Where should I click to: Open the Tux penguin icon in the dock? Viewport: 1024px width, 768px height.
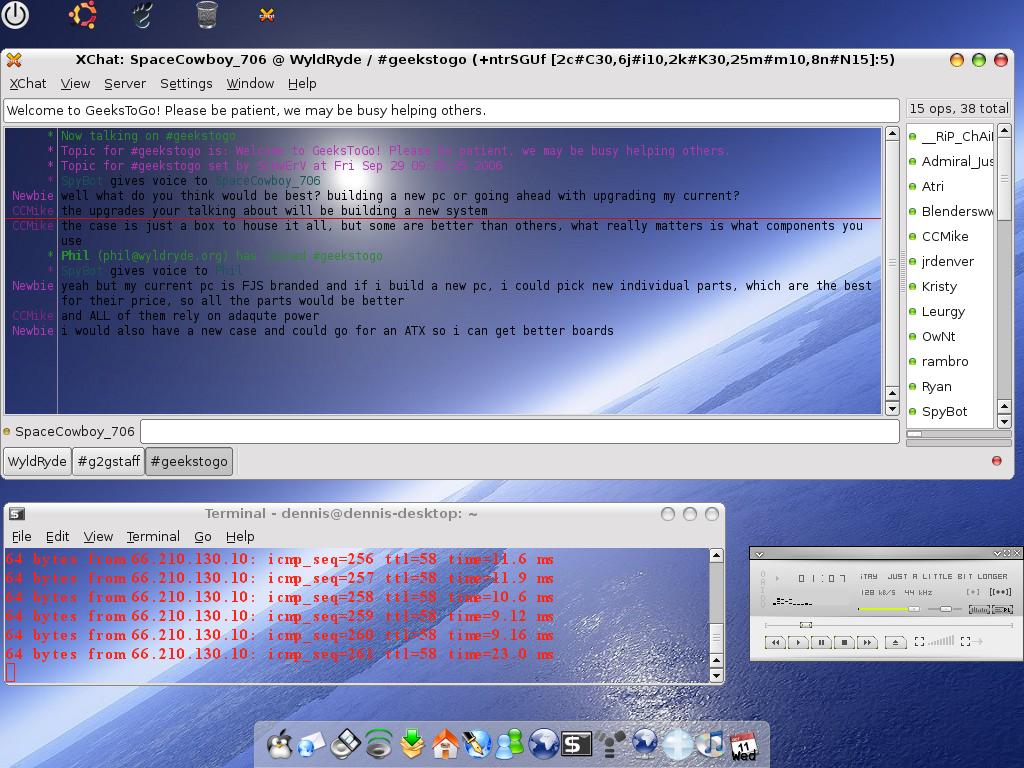[x=280, y=744]
